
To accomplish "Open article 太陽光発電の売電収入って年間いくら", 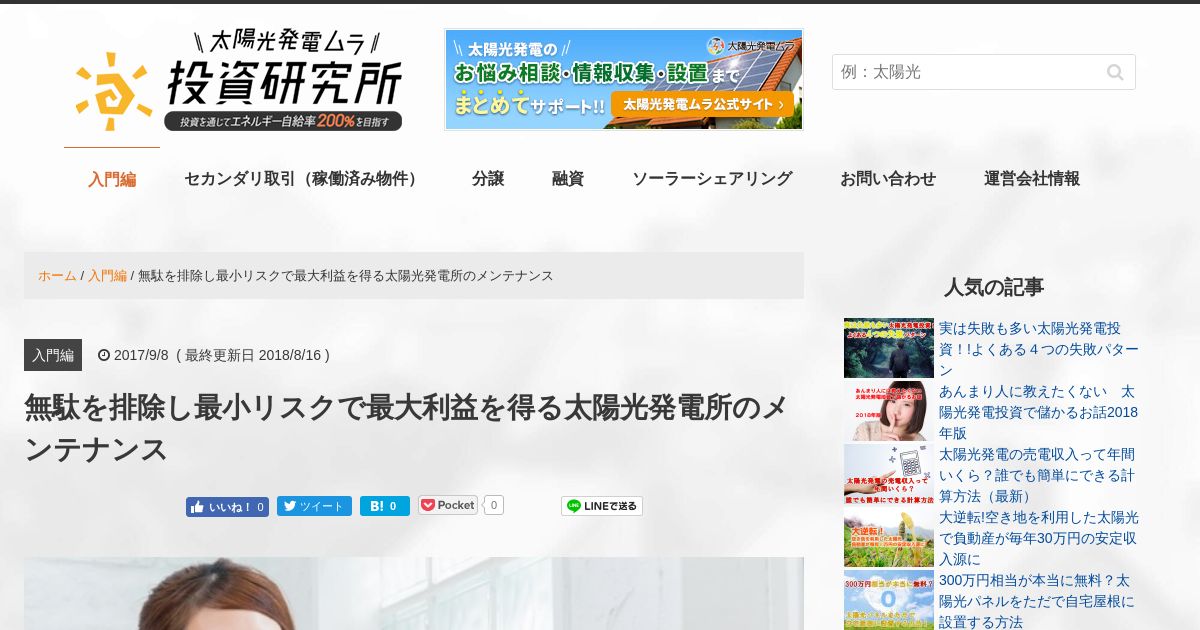I will (x=1038, y=475).
